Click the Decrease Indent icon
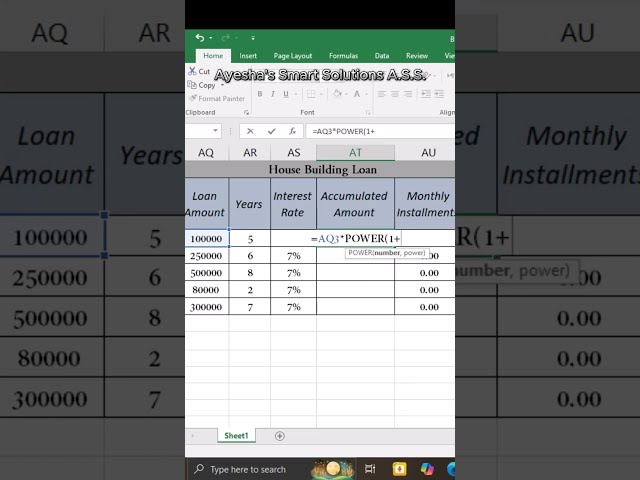Viewport: 640px width, 480px height. (x=426, y=94)
